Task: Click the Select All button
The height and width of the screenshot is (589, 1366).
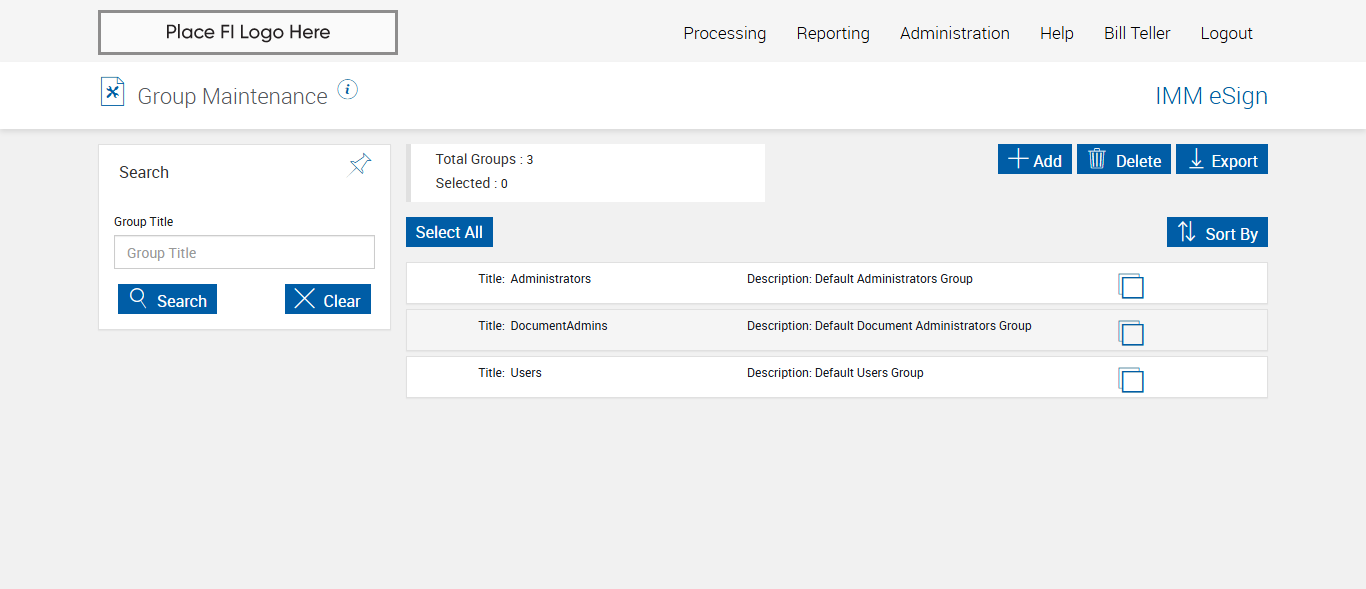Action: pyautogui.click(x=449, y=232)
